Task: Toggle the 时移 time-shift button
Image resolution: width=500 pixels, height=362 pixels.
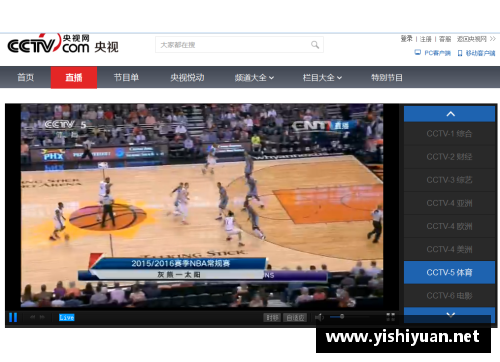Action: pyautogui.click(x=272, y=318)
